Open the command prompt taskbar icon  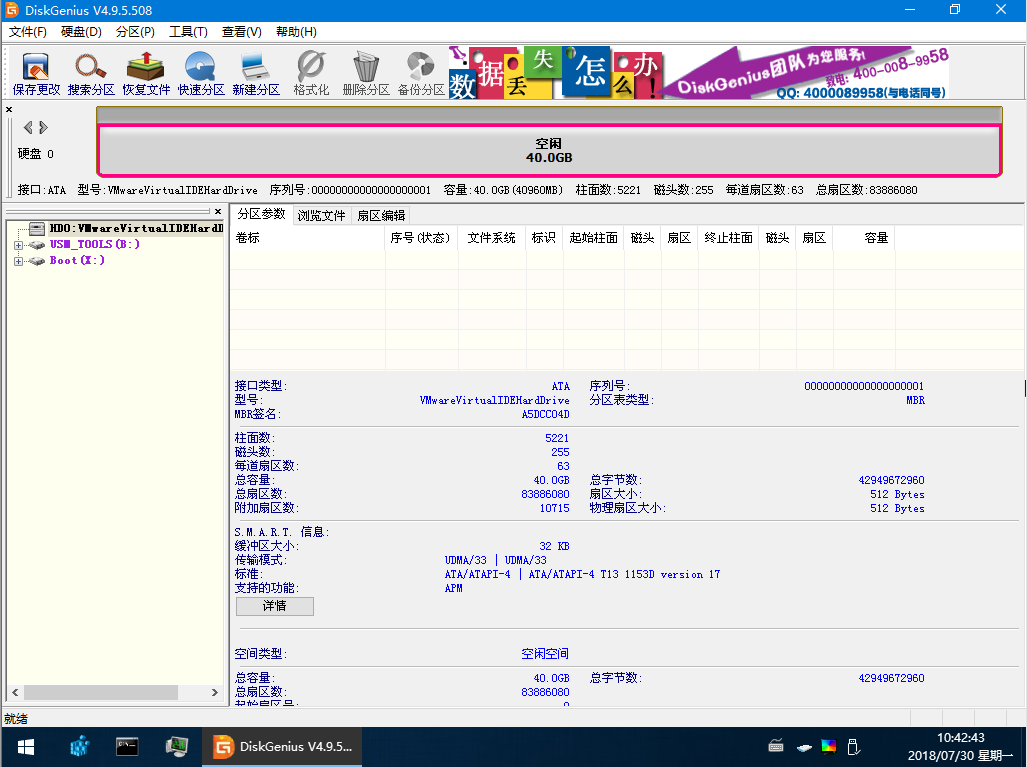127,747
